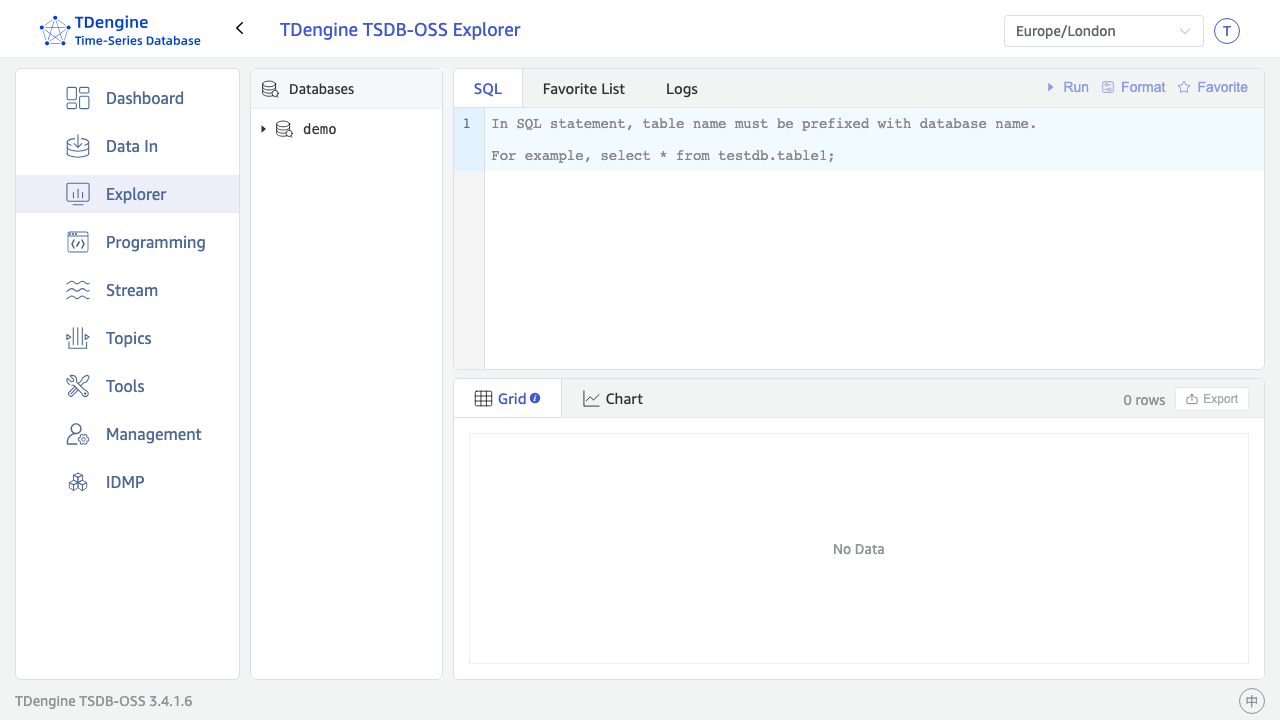Open the Programming code icon
Image resolution: width=1280 pixels, height=720 pixels.
[x=78, y=242]
